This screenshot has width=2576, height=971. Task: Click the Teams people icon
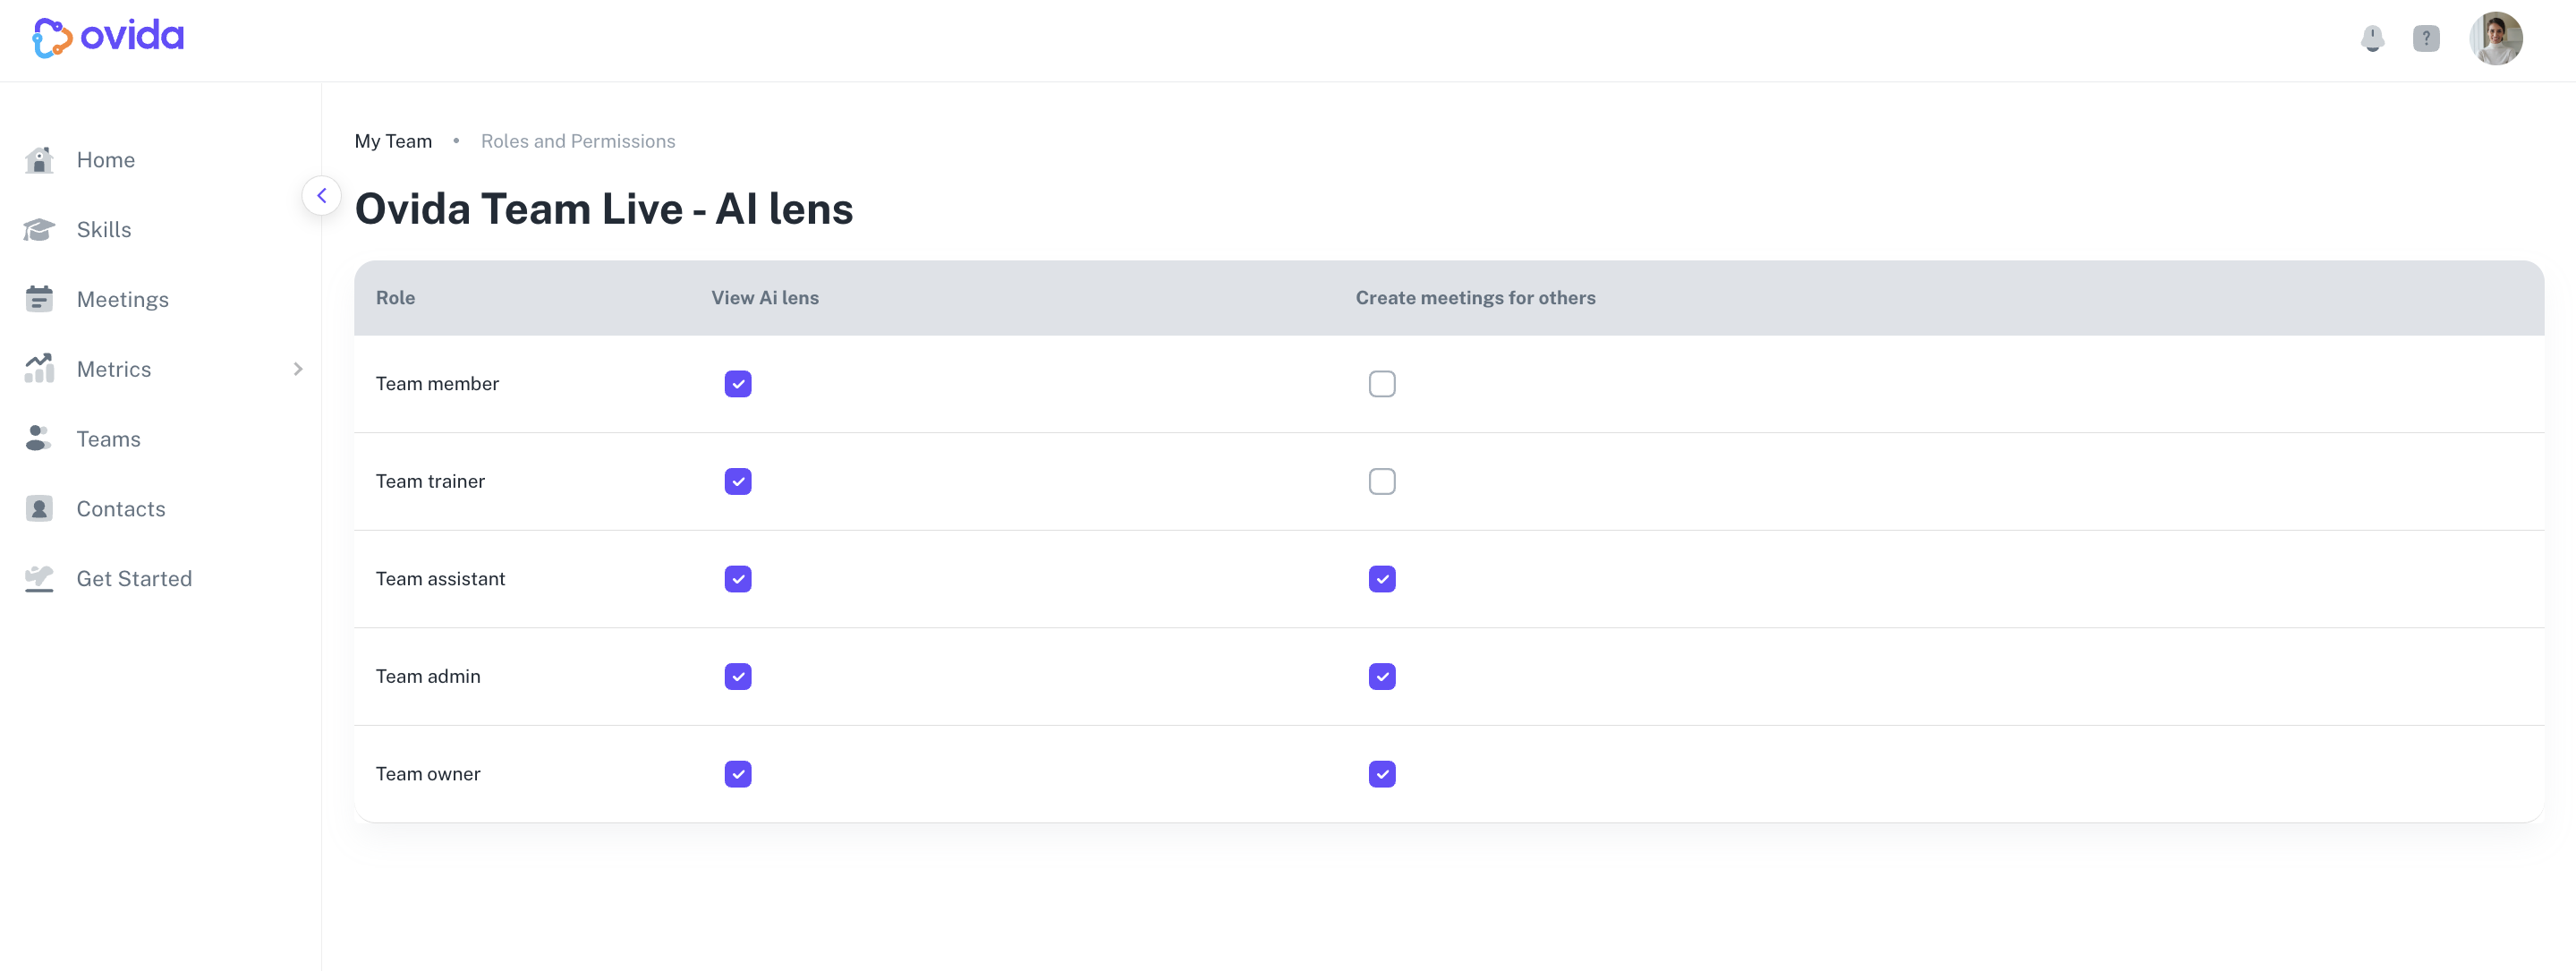(39, 439)
